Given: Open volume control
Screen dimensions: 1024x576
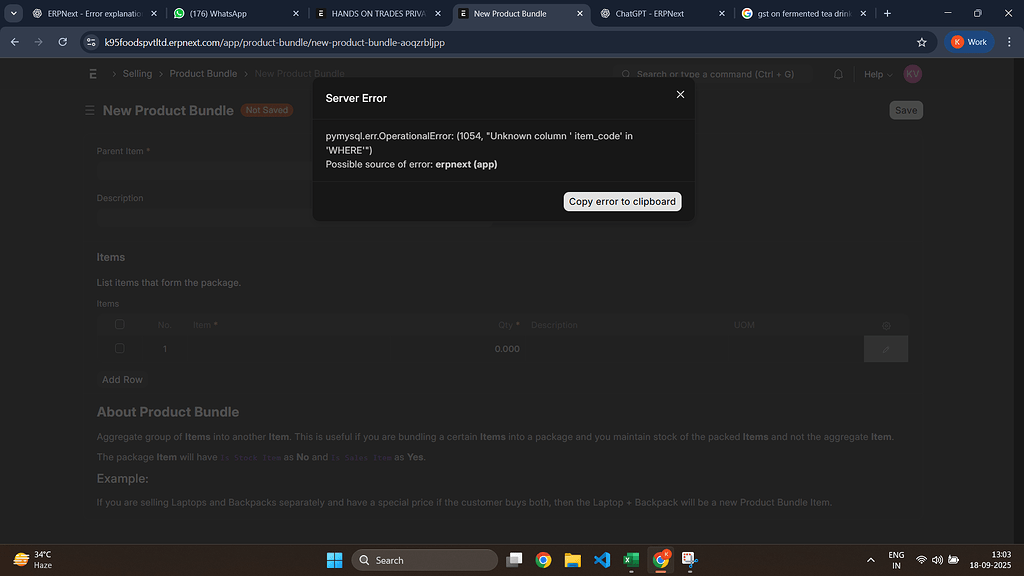Looking at the screenshot, I should 937,560.
